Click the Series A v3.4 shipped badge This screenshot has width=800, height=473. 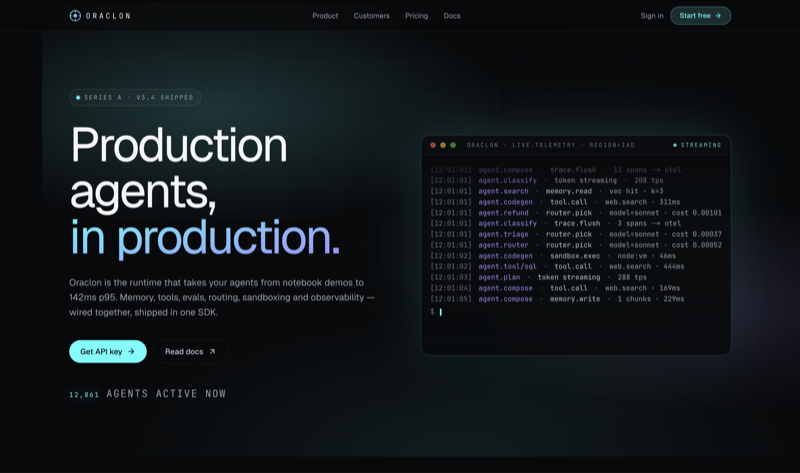click(135, 97)
